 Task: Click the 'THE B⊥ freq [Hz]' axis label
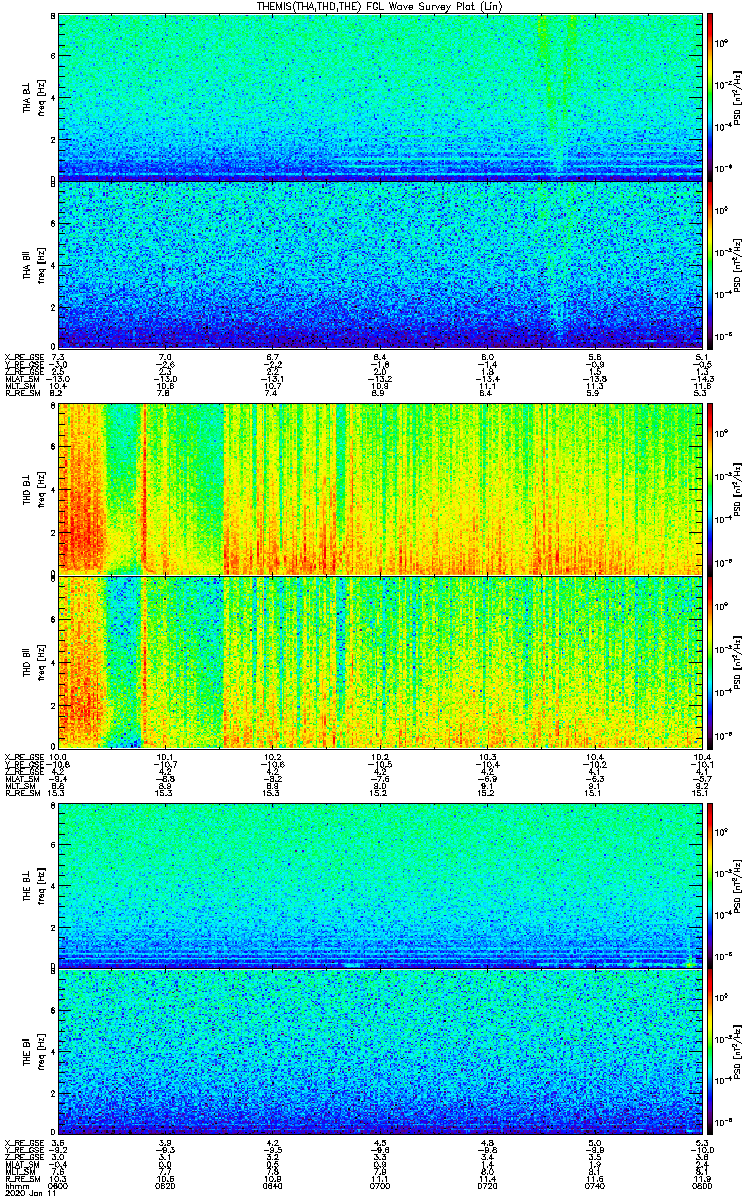33,885
